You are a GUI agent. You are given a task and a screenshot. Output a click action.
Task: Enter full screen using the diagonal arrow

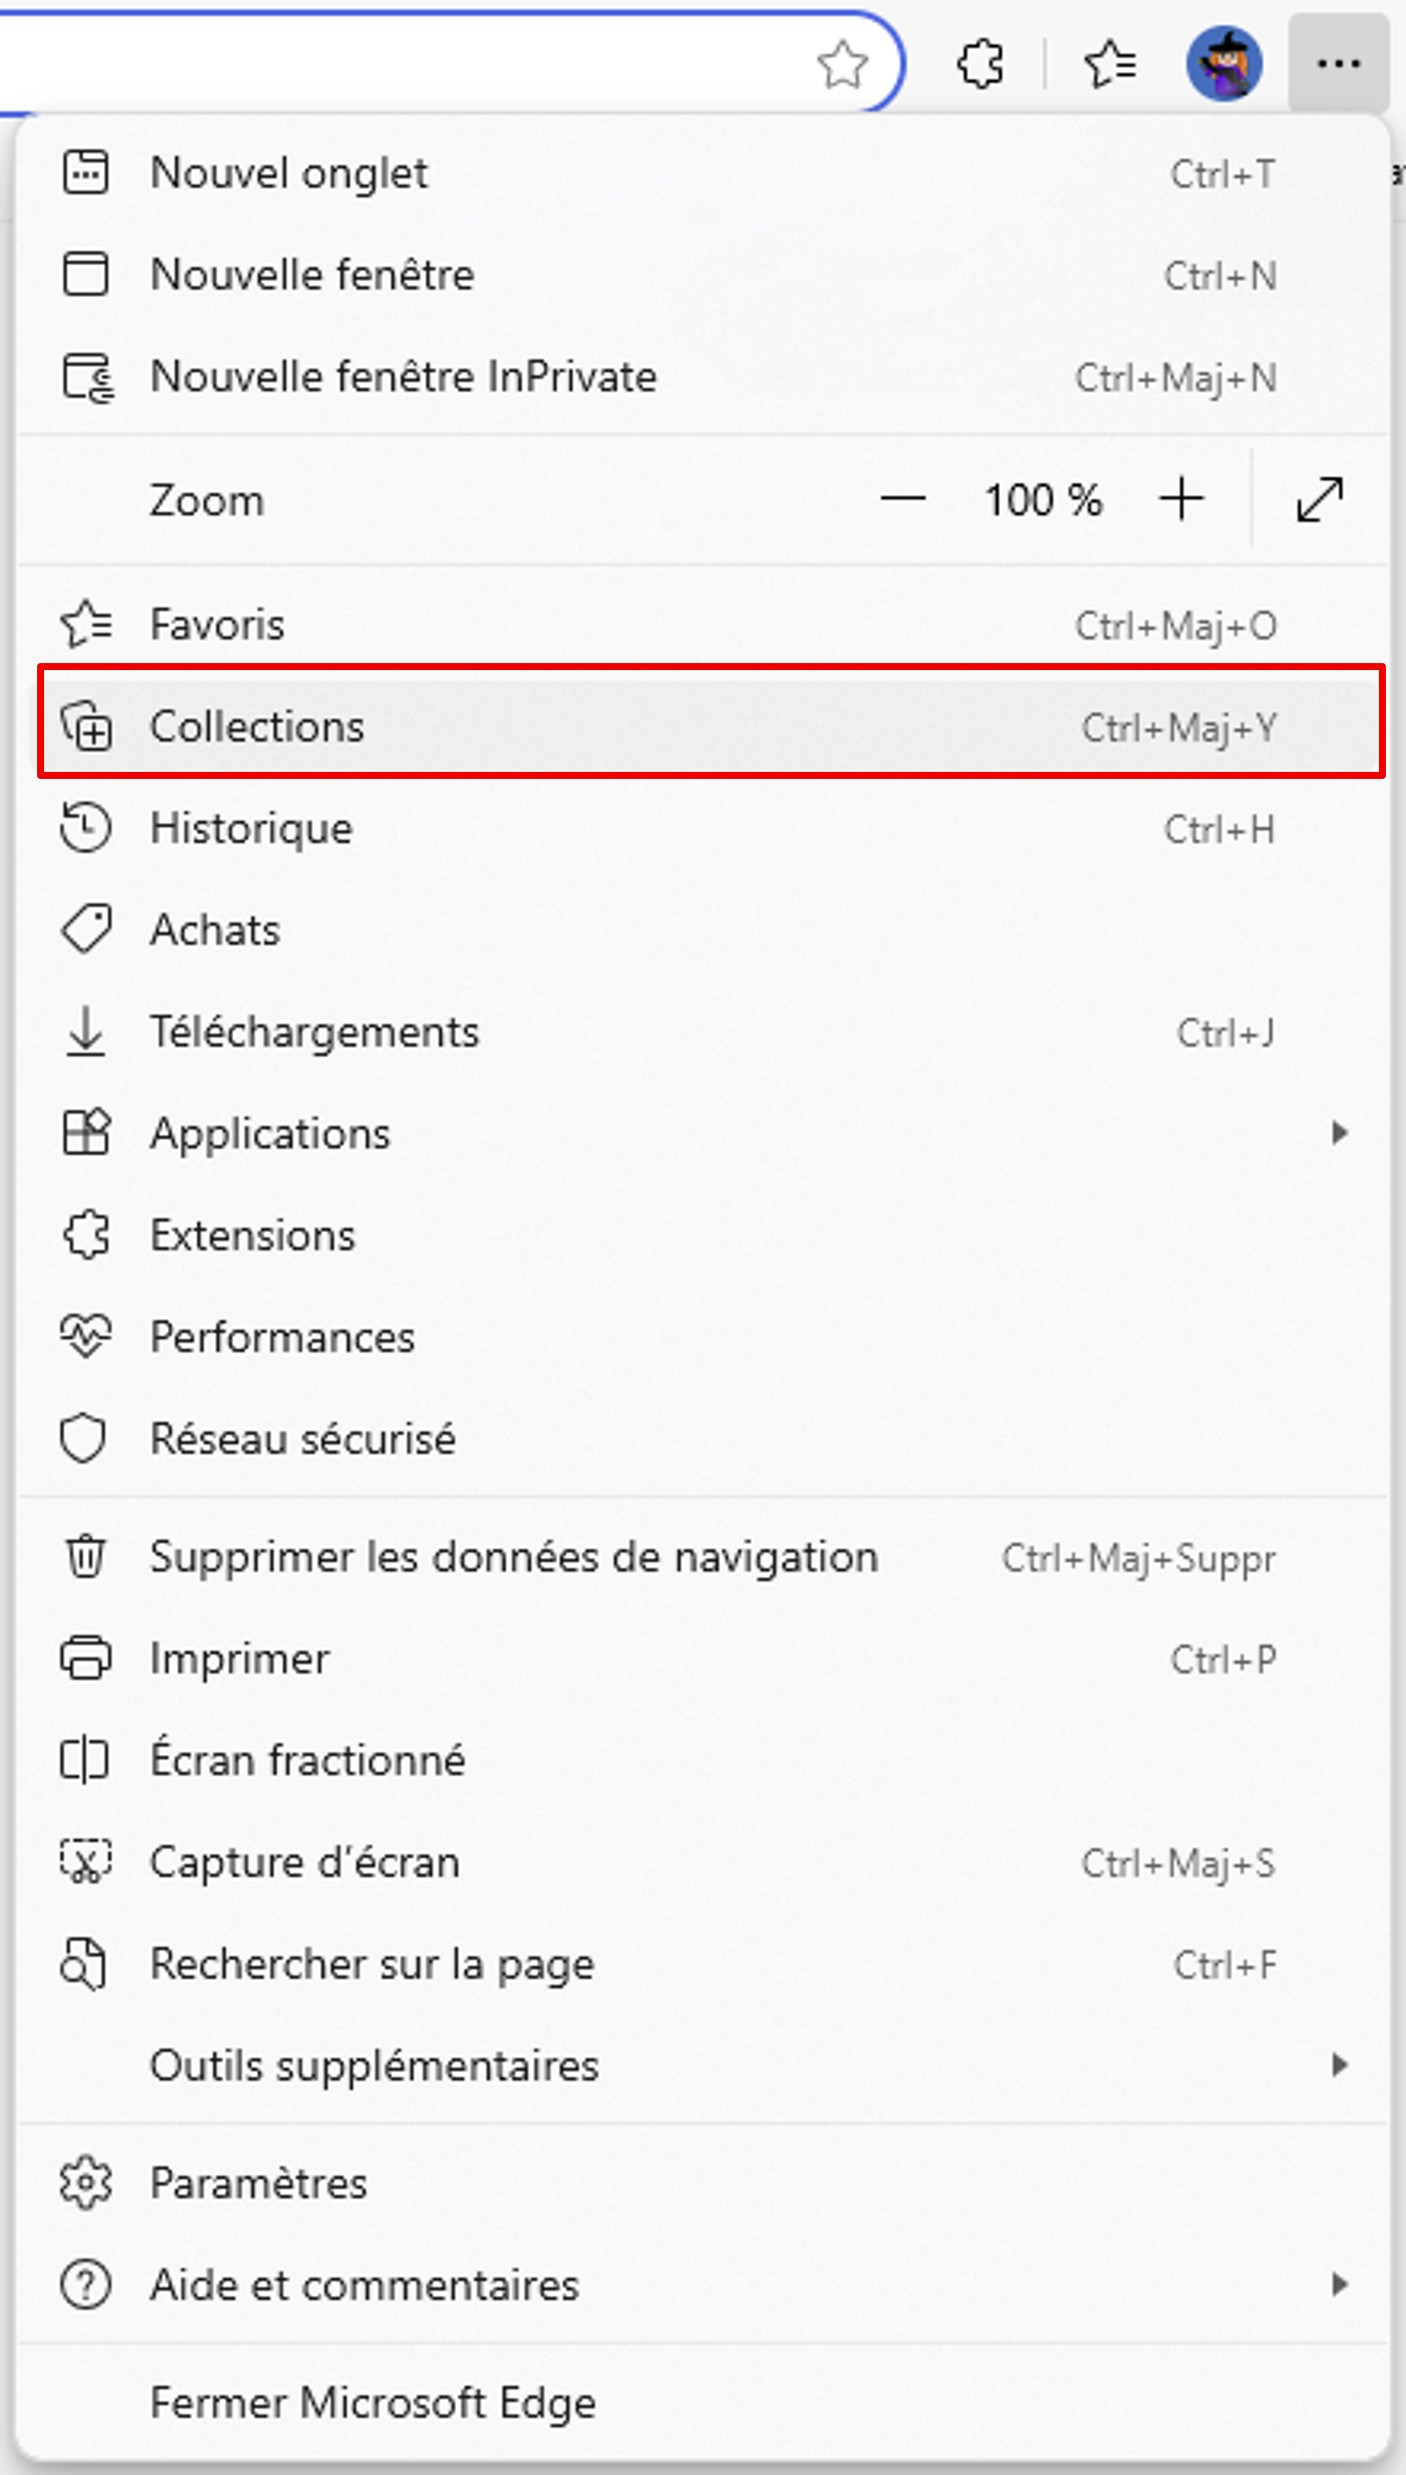point(1319,500)
